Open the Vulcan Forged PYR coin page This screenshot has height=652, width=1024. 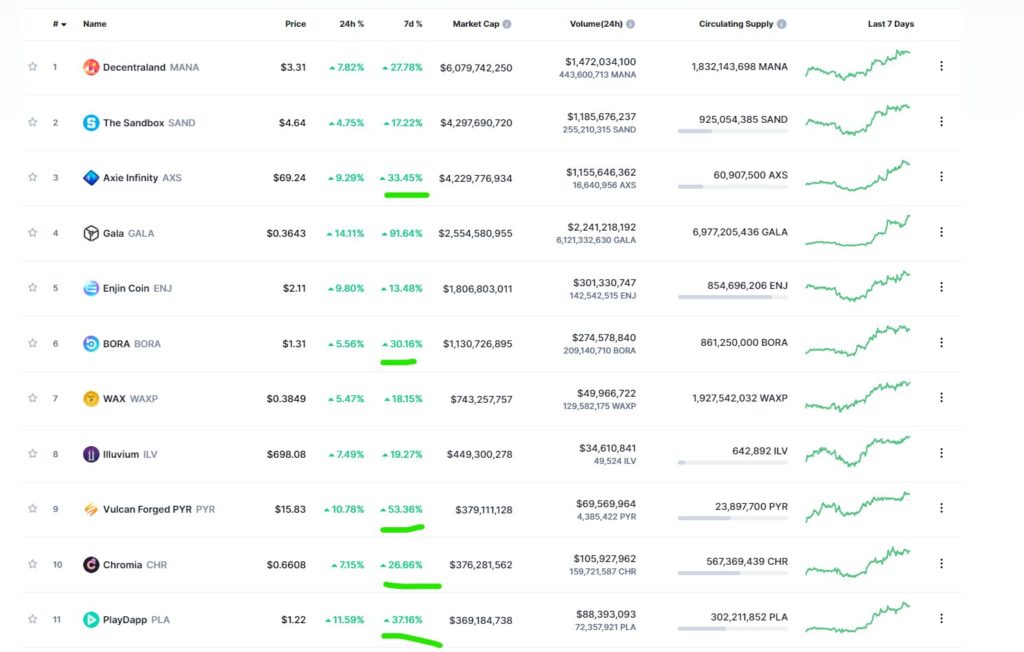[x=146, y=509]
